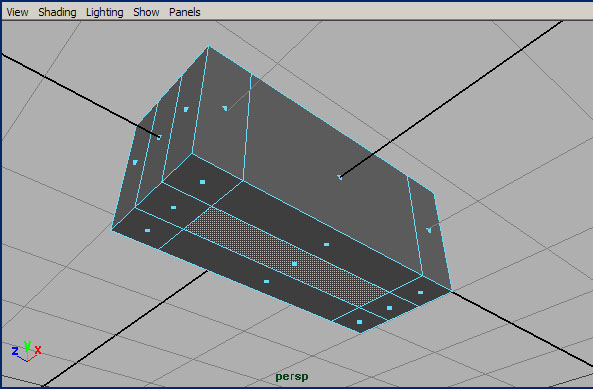The height and width of the screenshot is (389, 593).
Task: Select center dot of the large side face
Action: click(x=340, y=177)
